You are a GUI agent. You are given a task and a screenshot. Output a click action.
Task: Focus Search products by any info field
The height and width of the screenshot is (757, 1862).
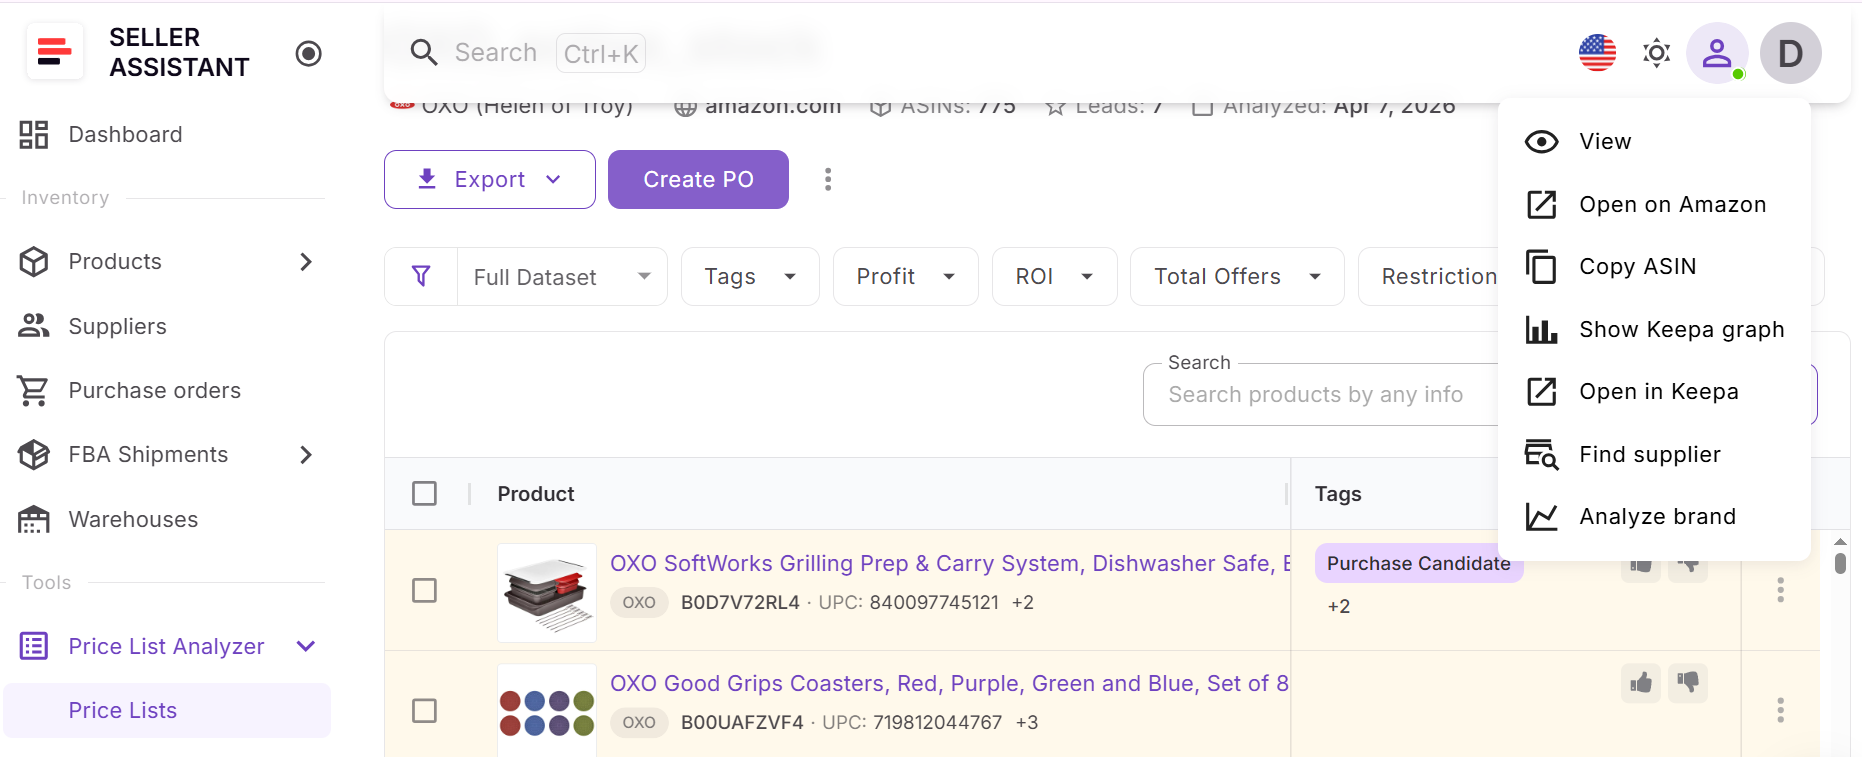1320,395
